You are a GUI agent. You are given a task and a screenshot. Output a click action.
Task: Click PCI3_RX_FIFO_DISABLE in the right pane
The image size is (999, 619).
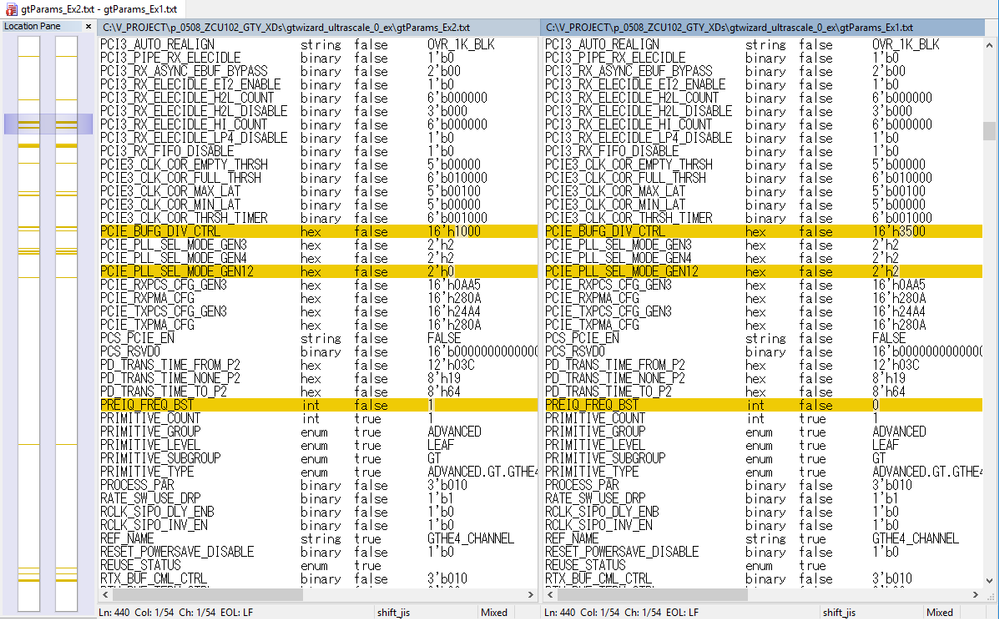612,151
